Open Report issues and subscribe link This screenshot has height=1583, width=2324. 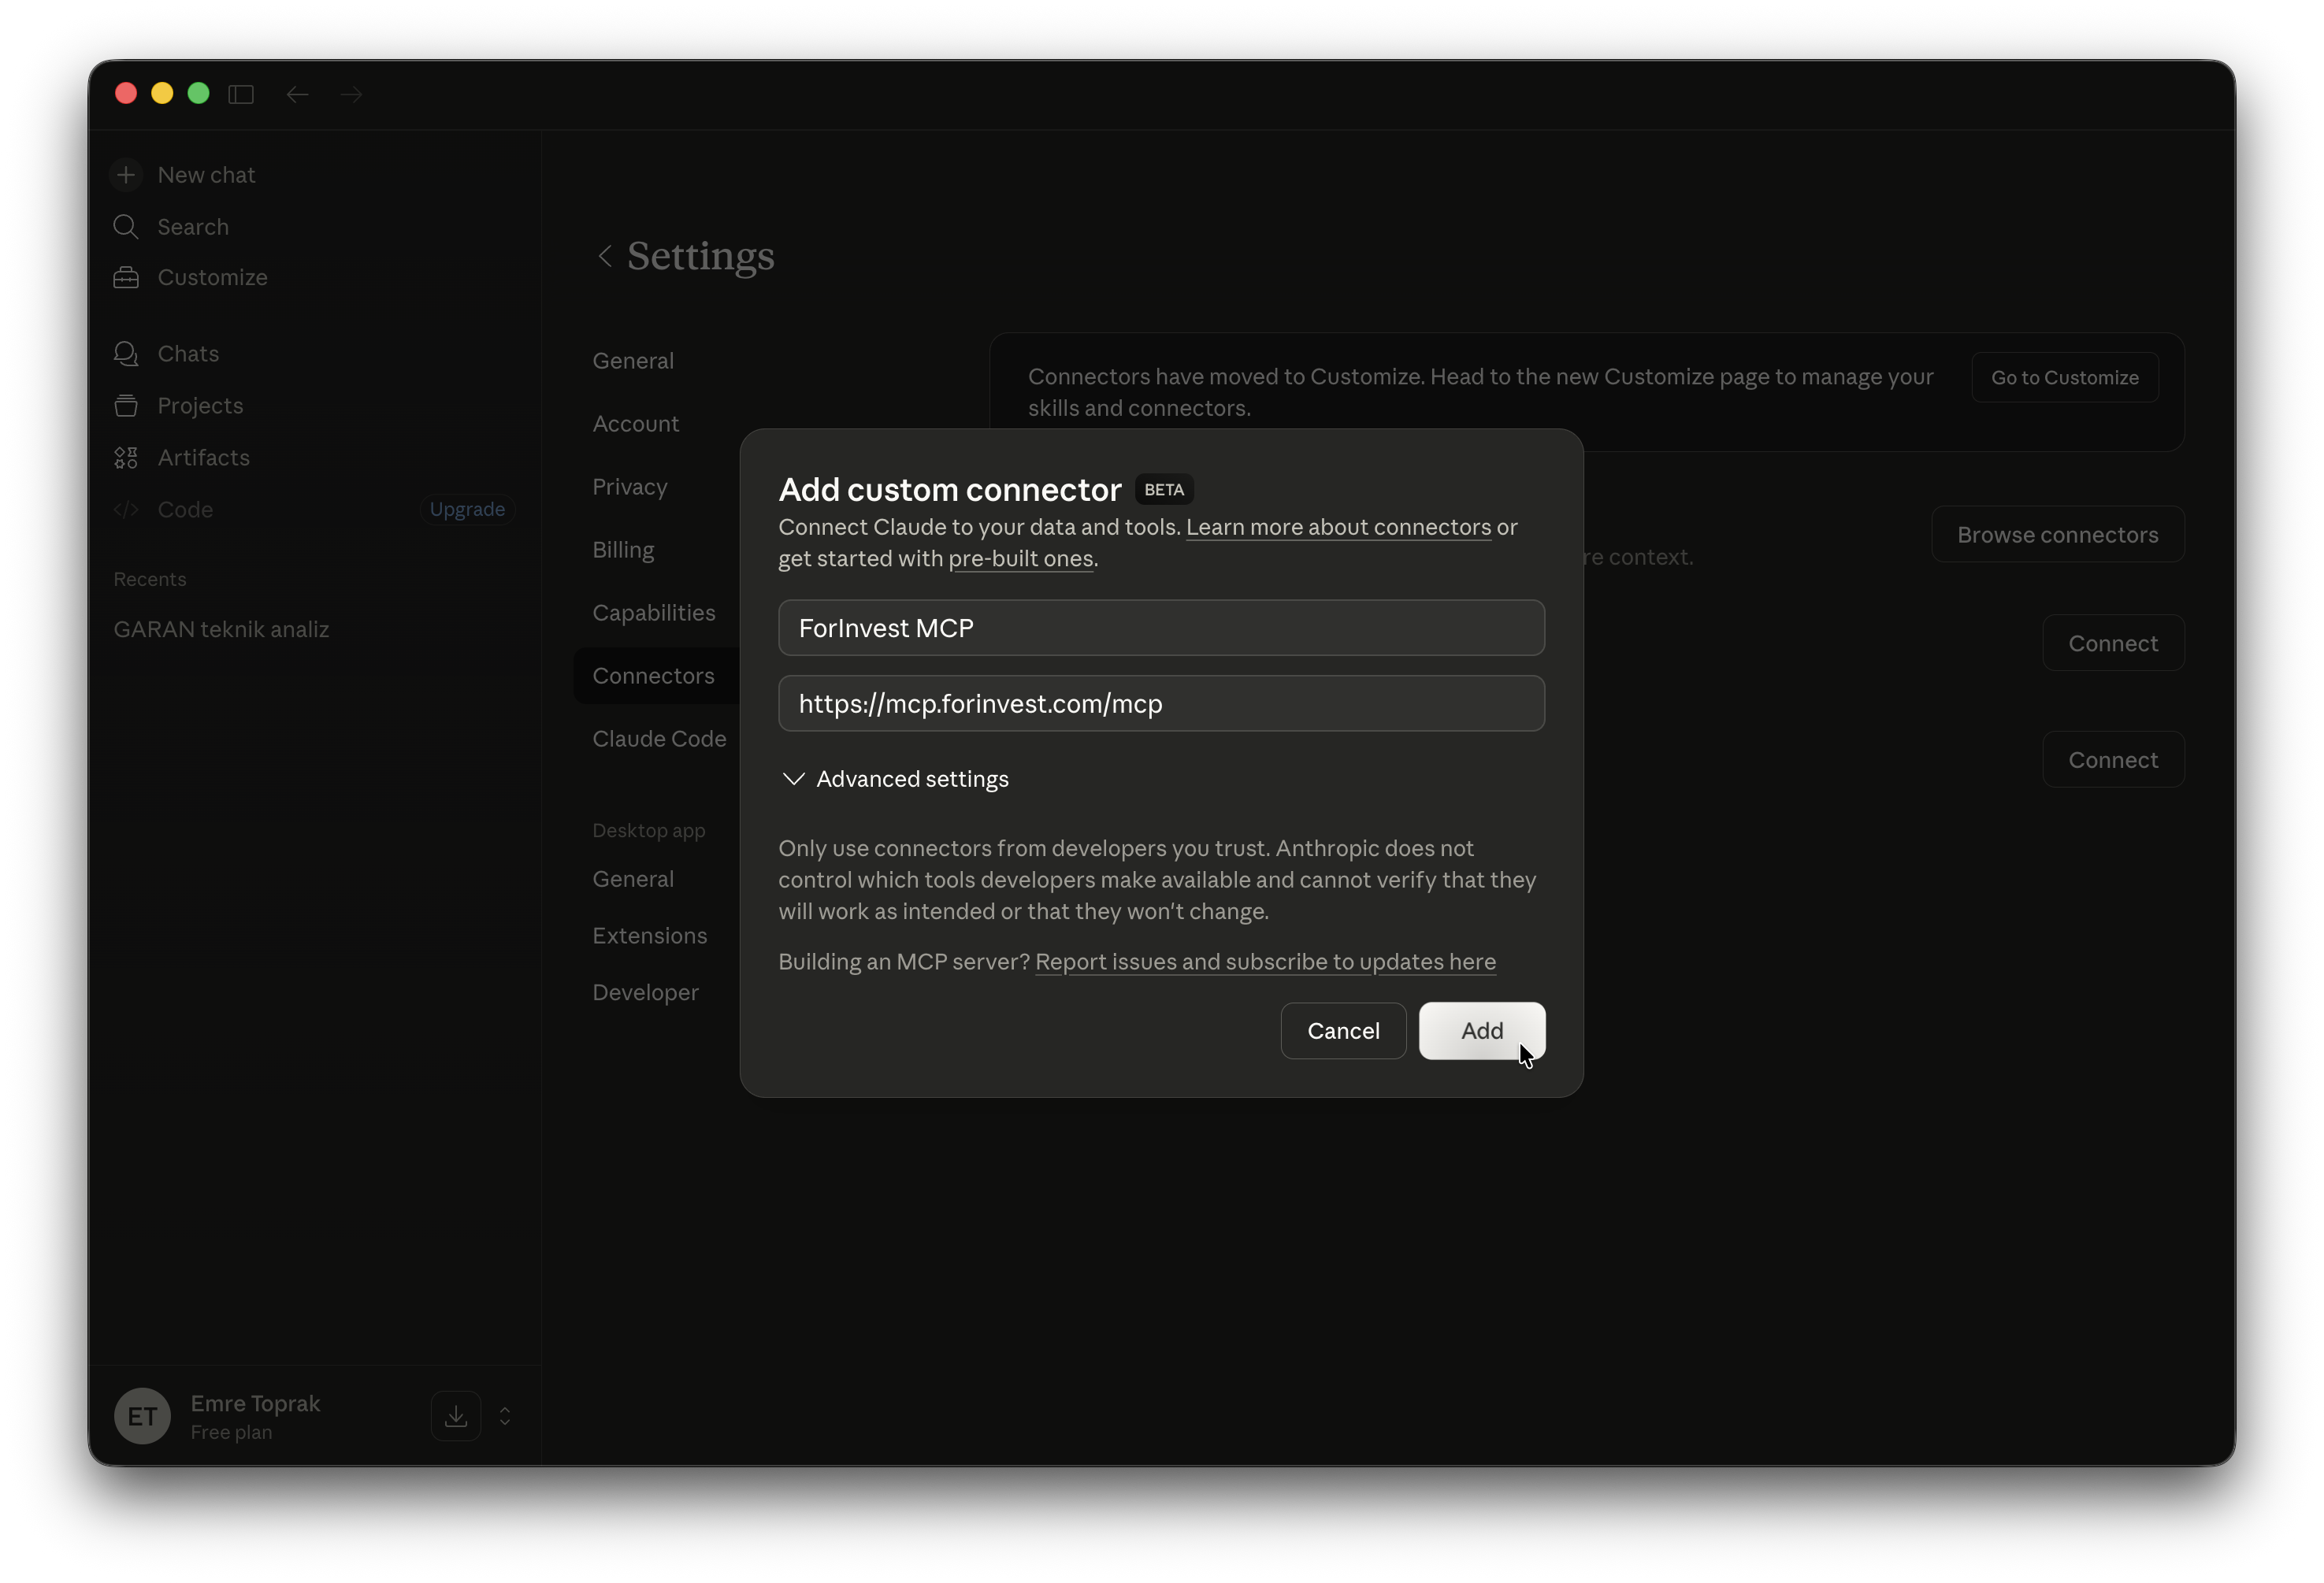1265,962
